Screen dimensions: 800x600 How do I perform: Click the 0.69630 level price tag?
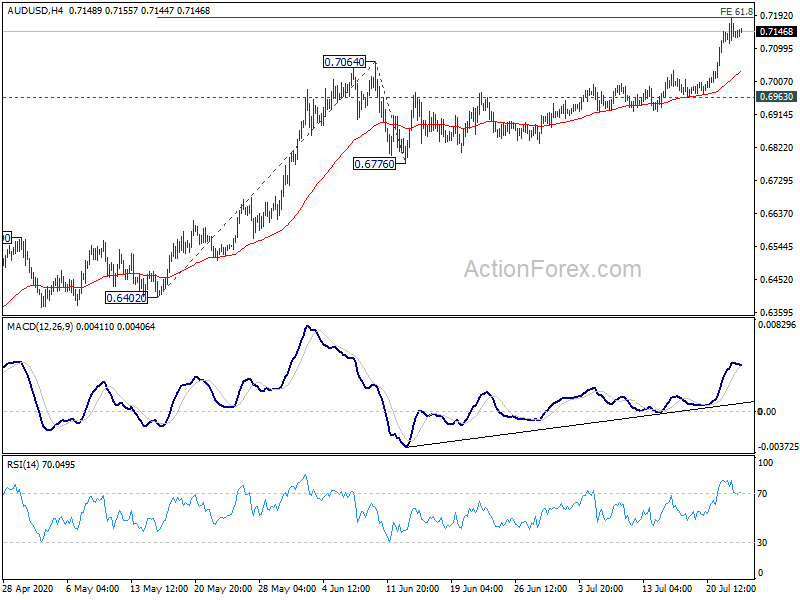tap(776, 97)
